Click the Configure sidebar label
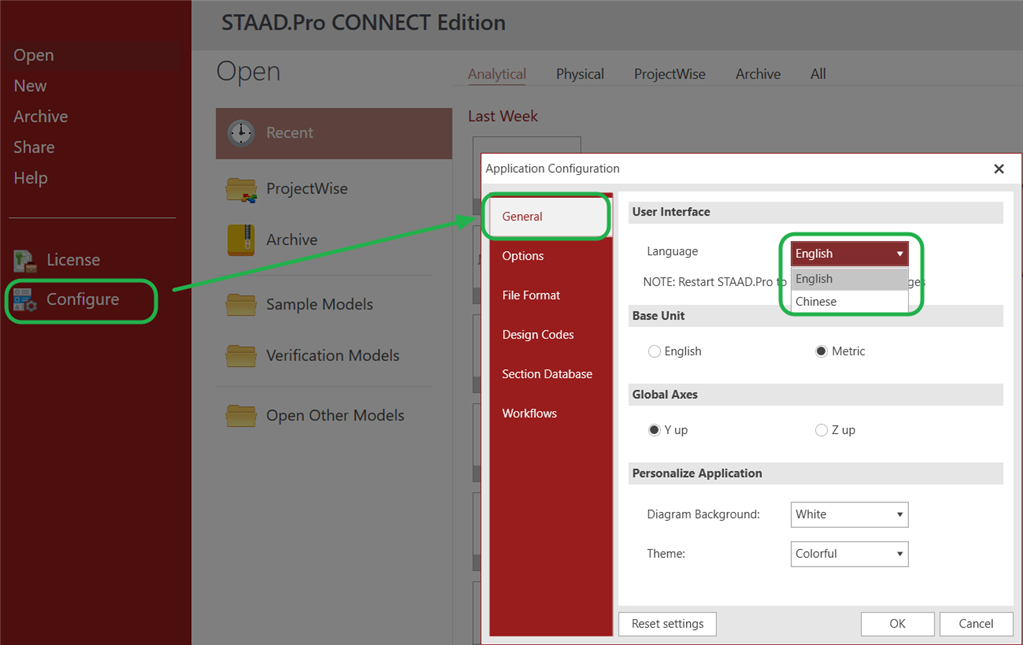This screenshot has width=1023, height=645. 83,299
